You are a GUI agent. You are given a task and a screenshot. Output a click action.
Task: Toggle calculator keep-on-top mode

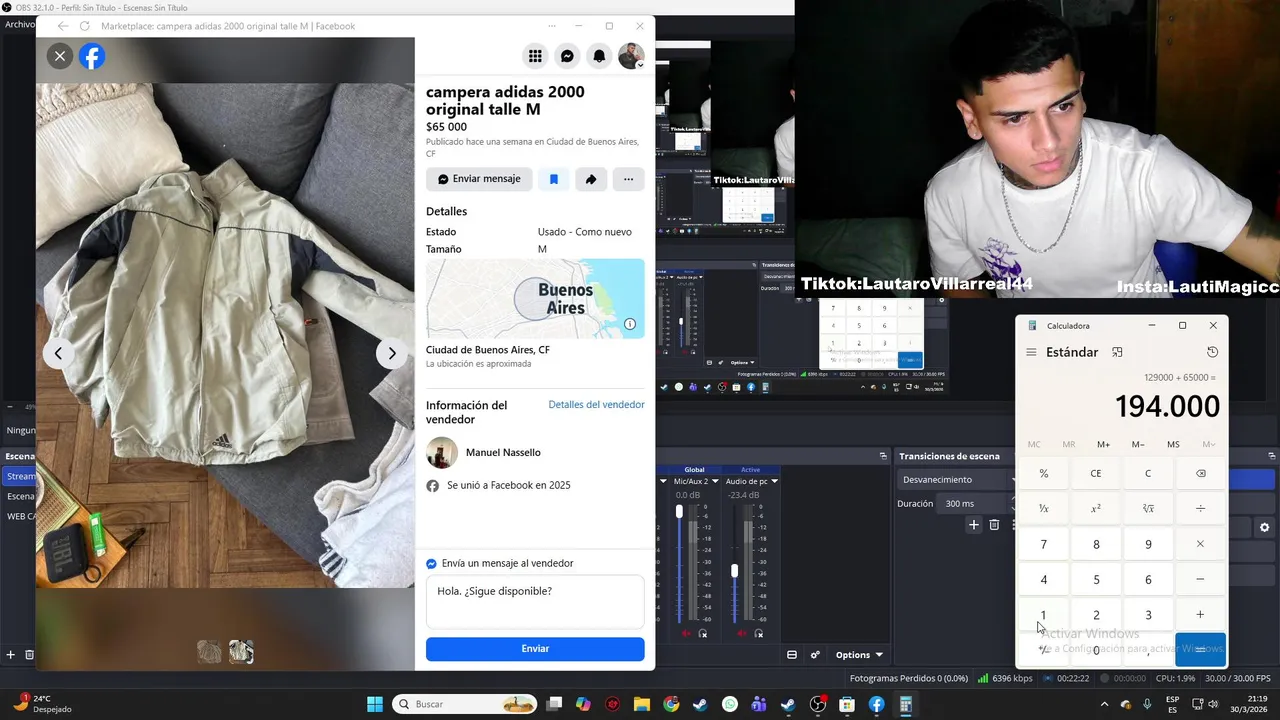click(x=1117, y=352)
